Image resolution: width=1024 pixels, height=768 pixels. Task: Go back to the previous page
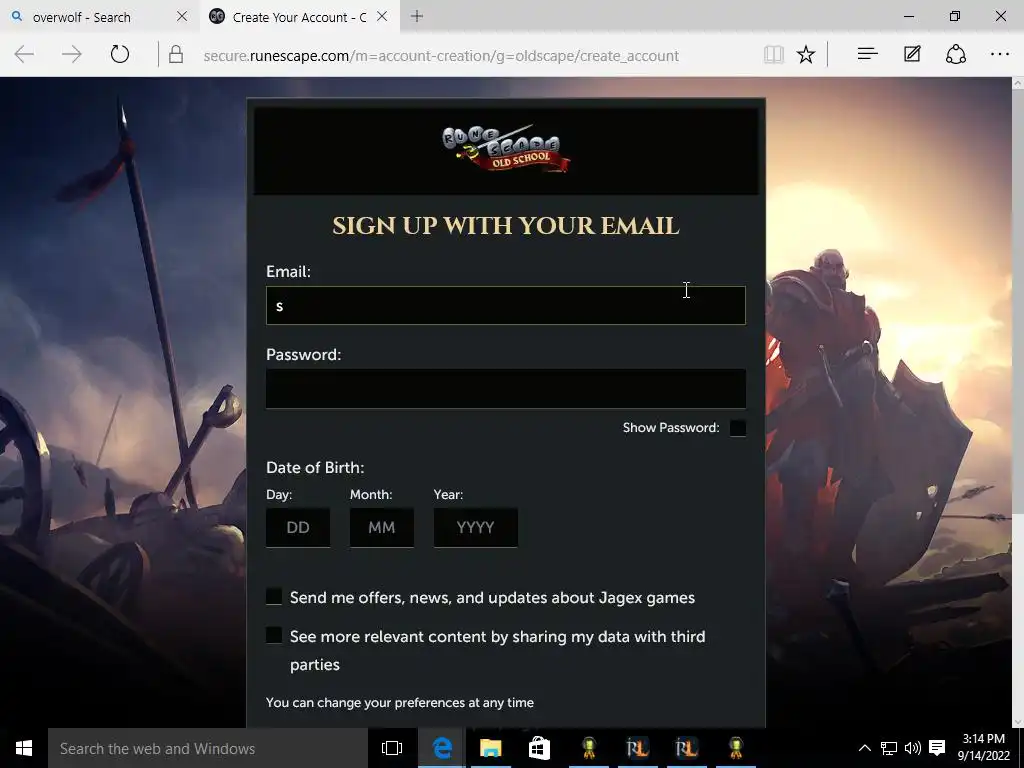[24, 54]
